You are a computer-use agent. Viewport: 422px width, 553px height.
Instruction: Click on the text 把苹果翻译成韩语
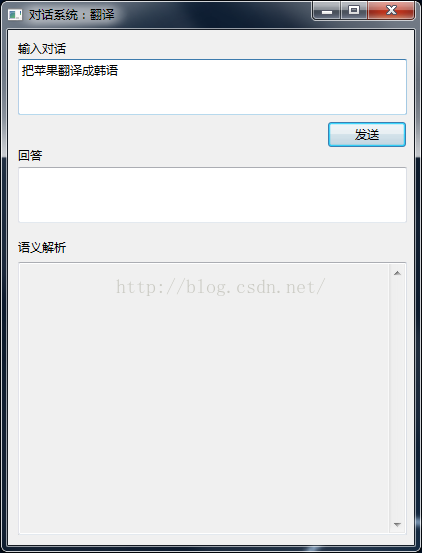(x=70, y=71)
